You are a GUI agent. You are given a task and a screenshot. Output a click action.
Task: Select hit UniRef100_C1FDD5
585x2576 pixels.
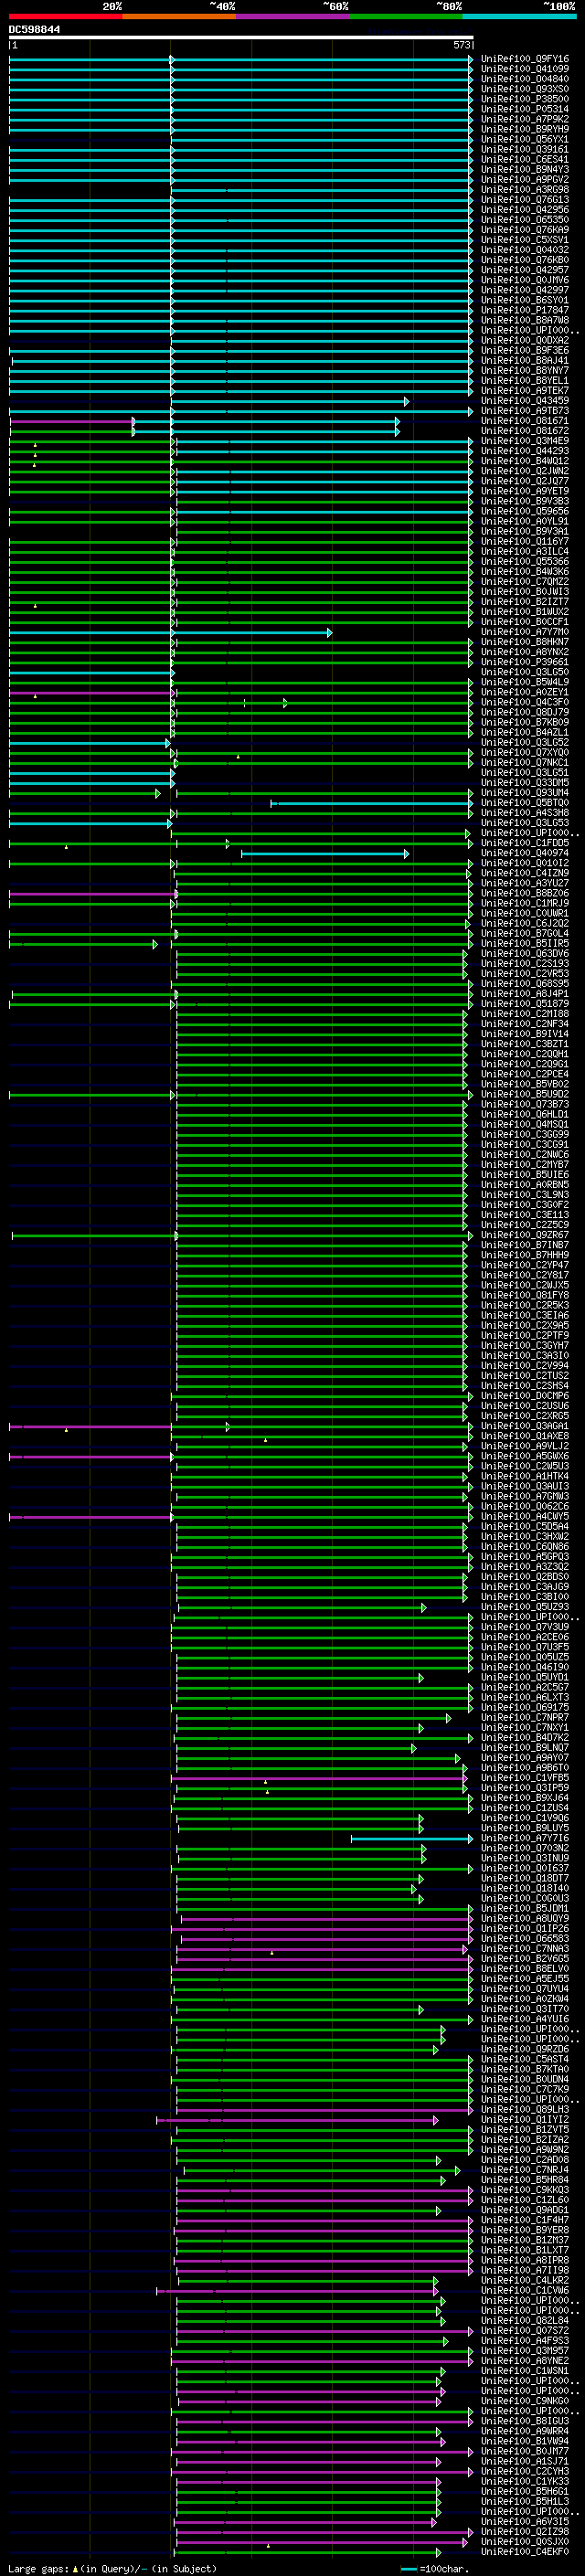(524, 843)
